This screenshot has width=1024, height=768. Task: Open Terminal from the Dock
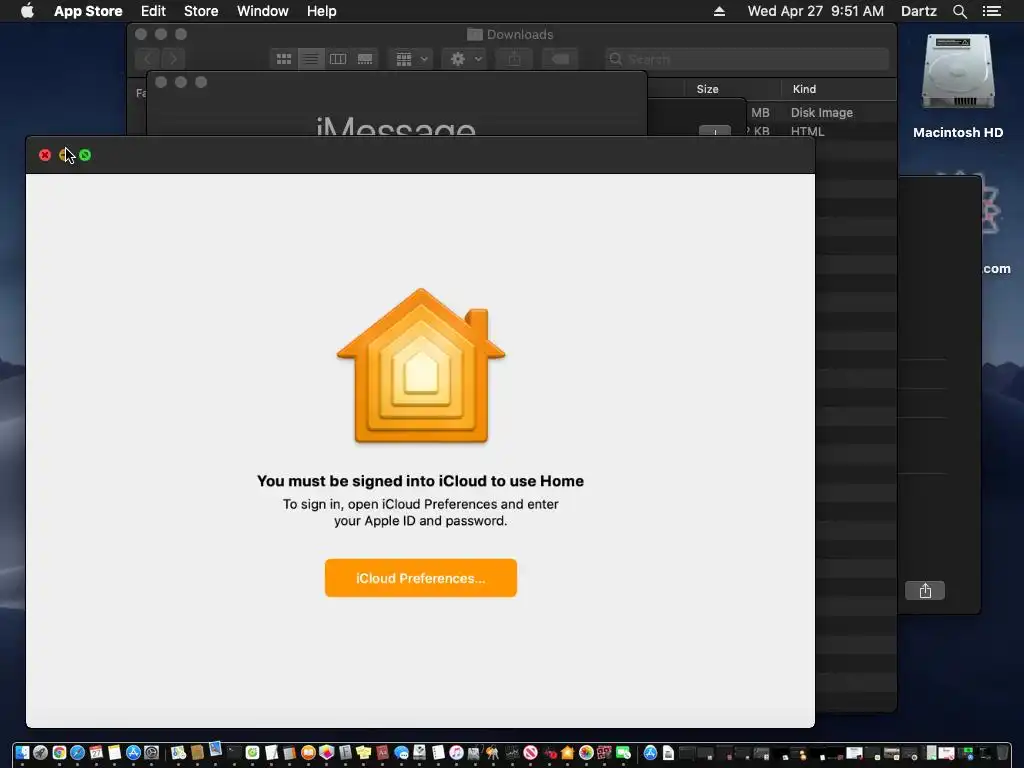[234, 752]
